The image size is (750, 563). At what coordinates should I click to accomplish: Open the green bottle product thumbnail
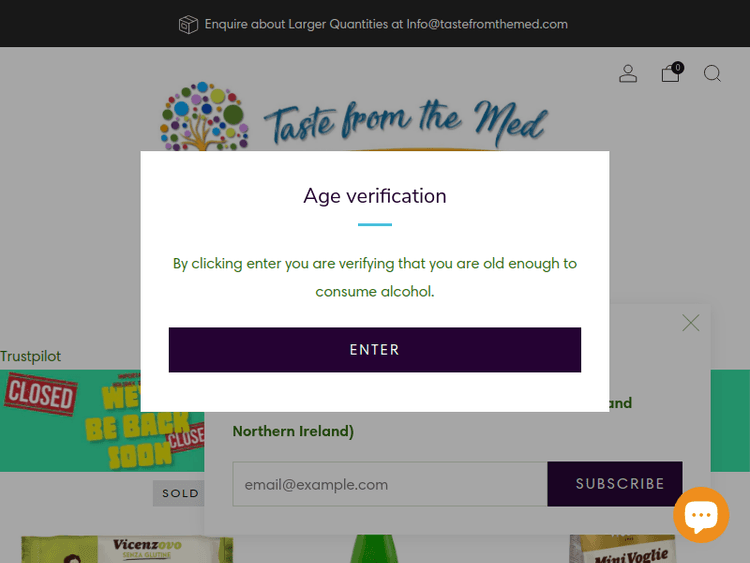tap(374, 549)
